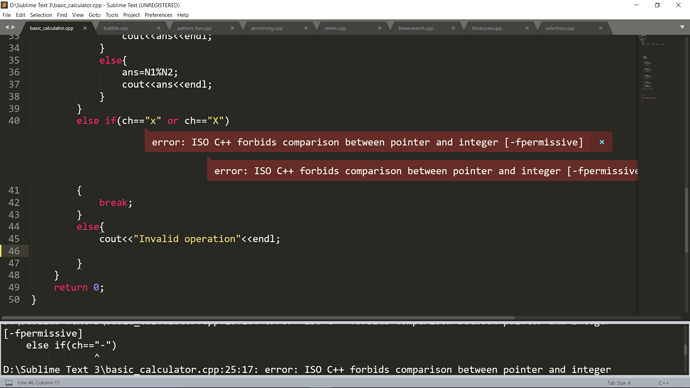Select the basic_calculator.cpp tab
This screenshot has width=690, height=388.
pyautogui.click(x=51, y=28)
